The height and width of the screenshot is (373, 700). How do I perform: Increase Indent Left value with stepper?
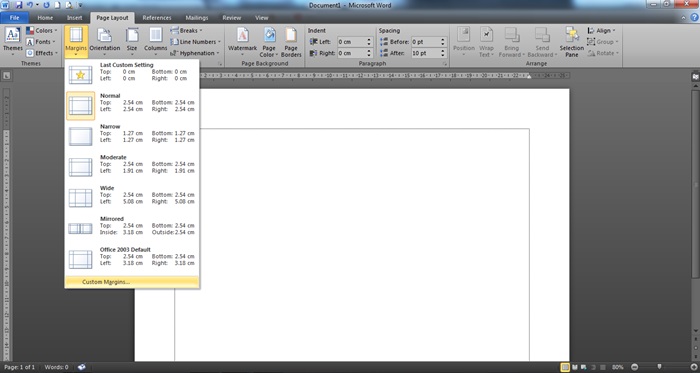(x=369, y=39)
